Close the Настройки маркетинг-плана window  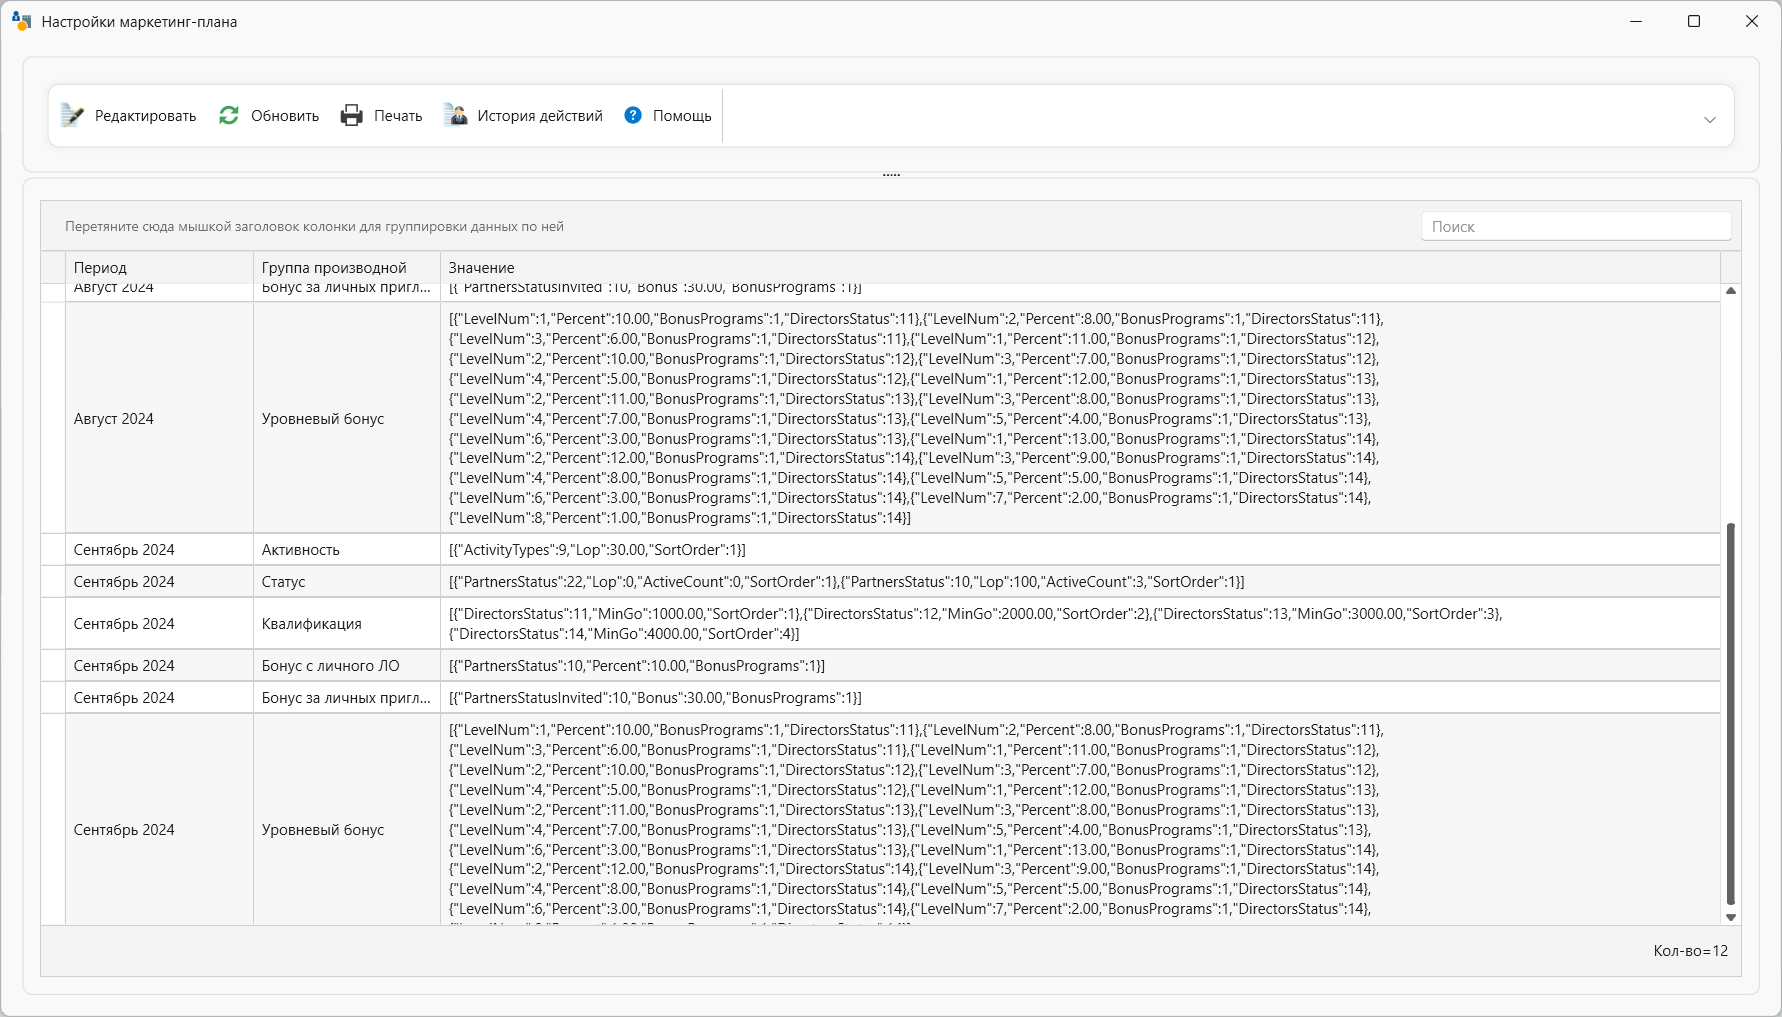[1752, 21]
